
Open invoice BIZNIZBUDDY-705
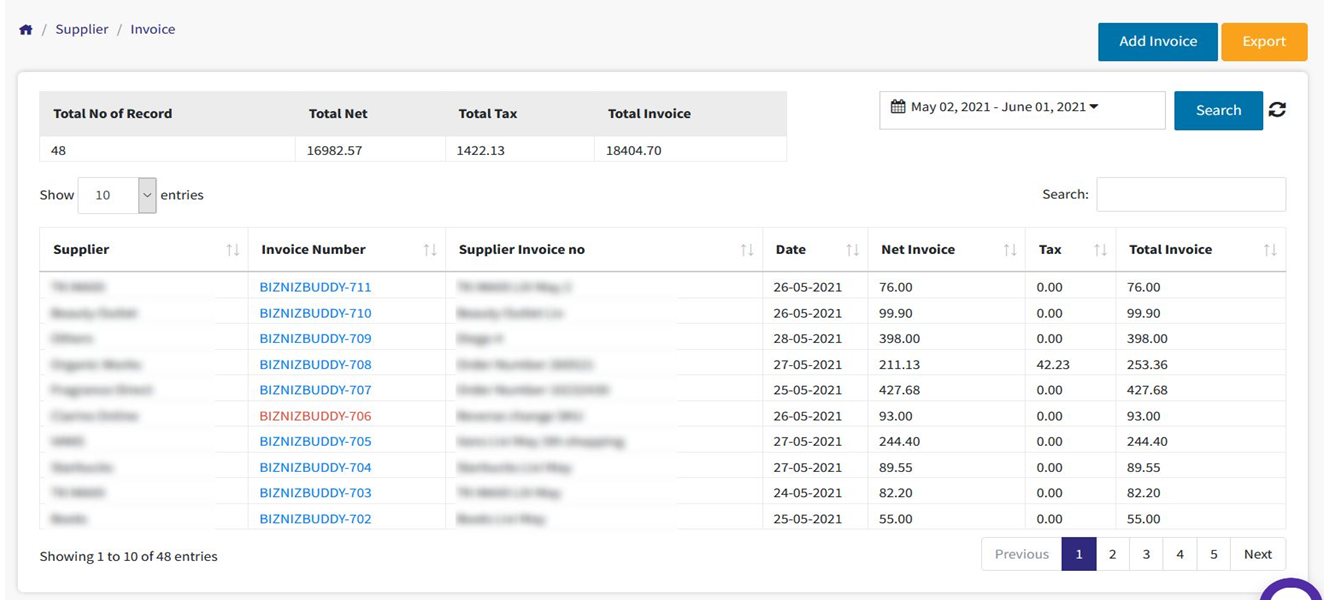[315, 442]
